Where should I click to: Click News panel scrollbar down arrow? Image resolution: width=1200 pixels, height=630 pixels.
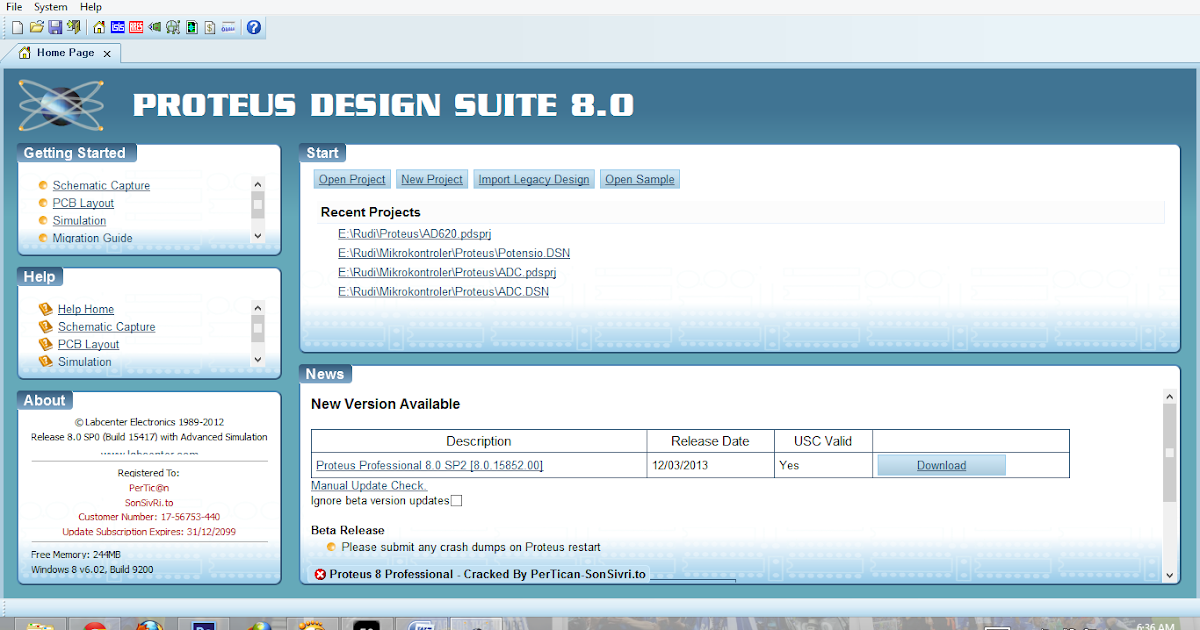(1170, 575)
